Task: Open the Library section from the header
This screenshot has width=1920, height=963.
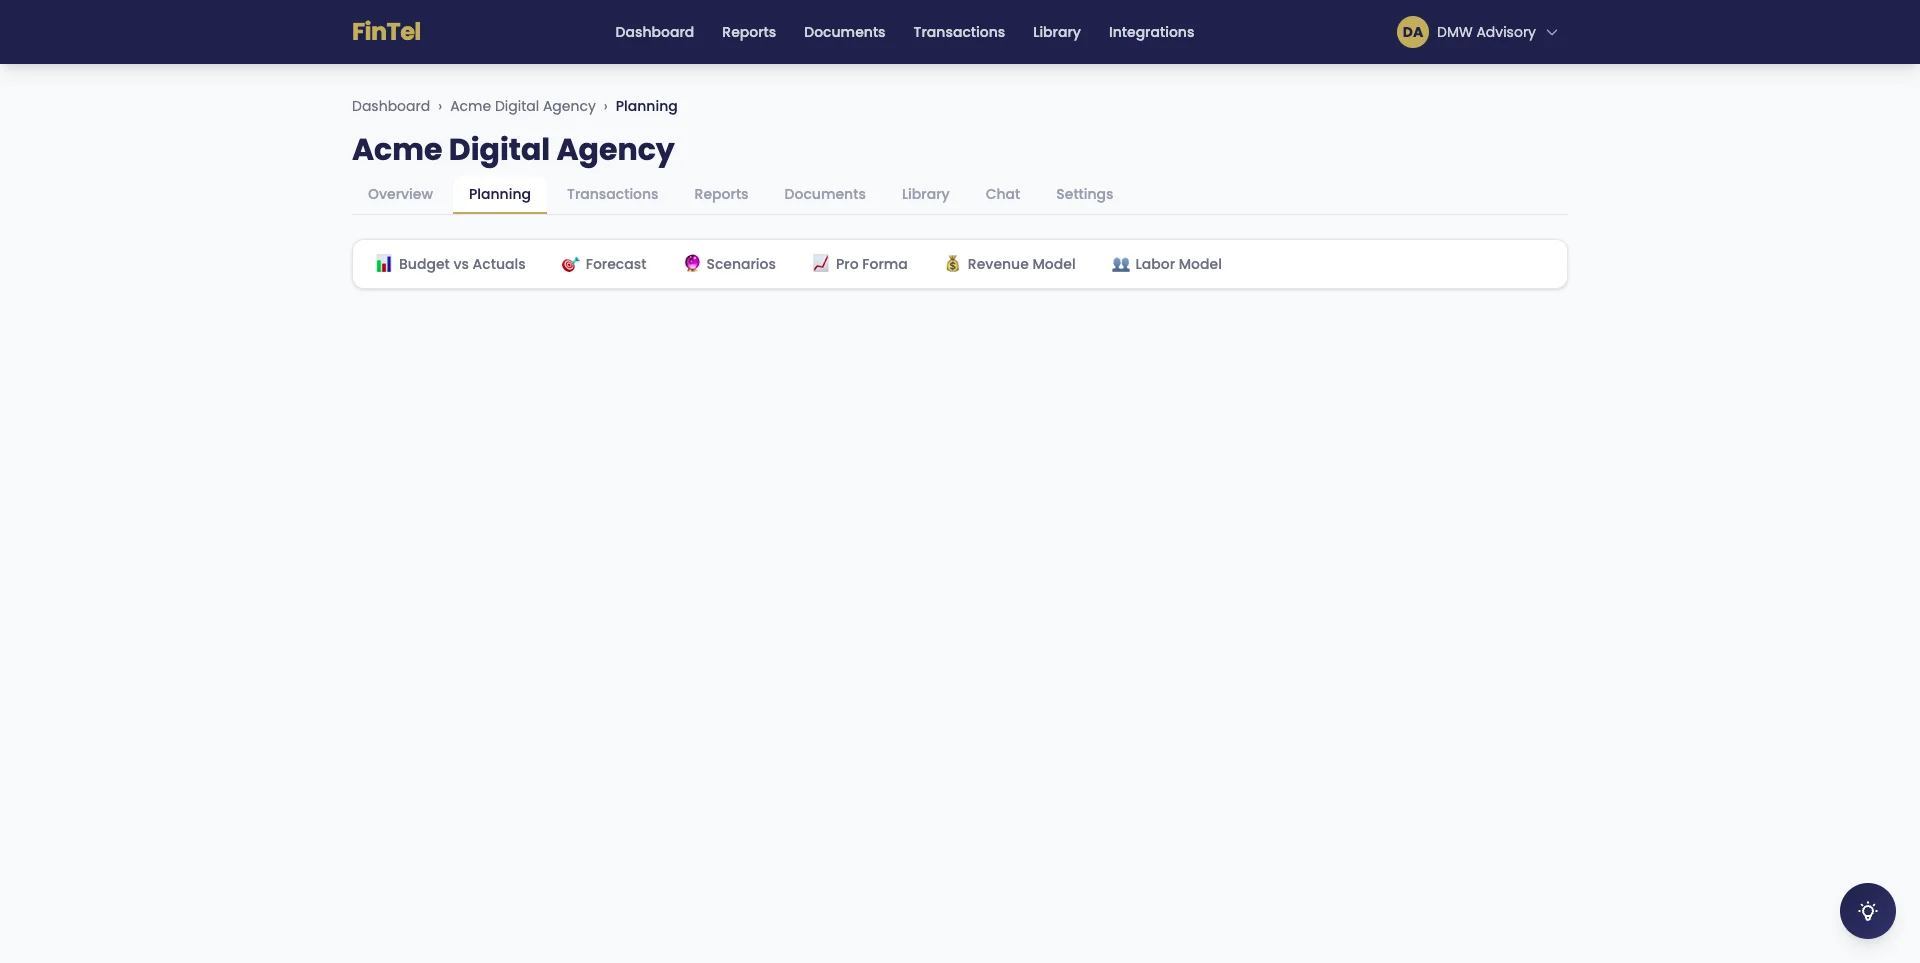Action: tap(1056, 32)
